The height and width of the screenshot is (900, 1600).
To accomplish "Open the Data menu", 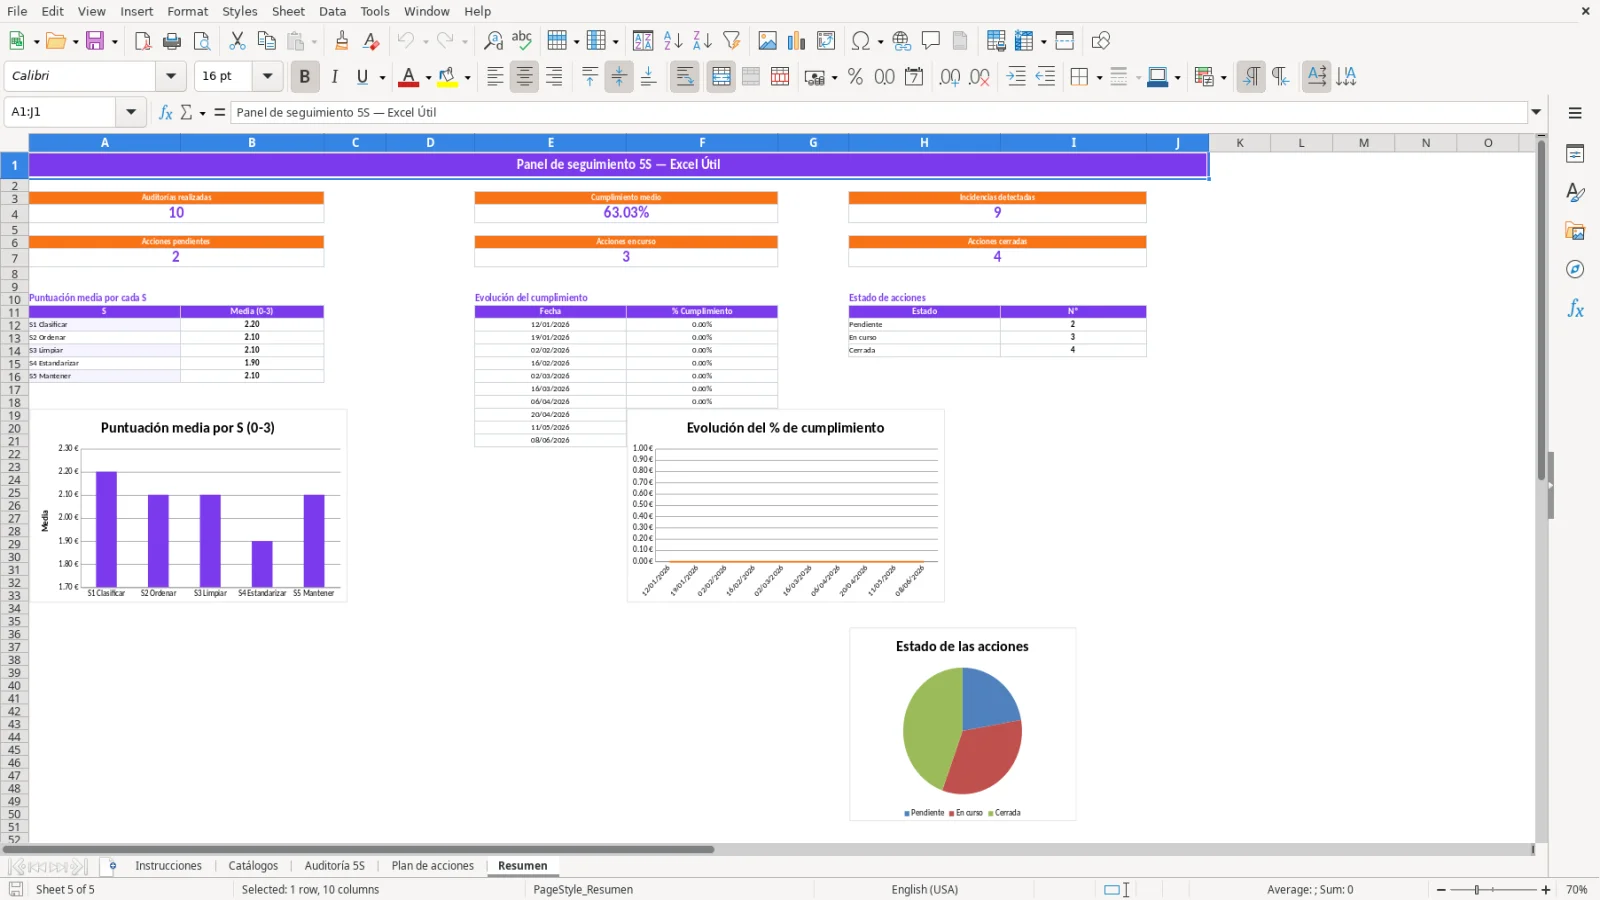I will (x=333, y=11).
